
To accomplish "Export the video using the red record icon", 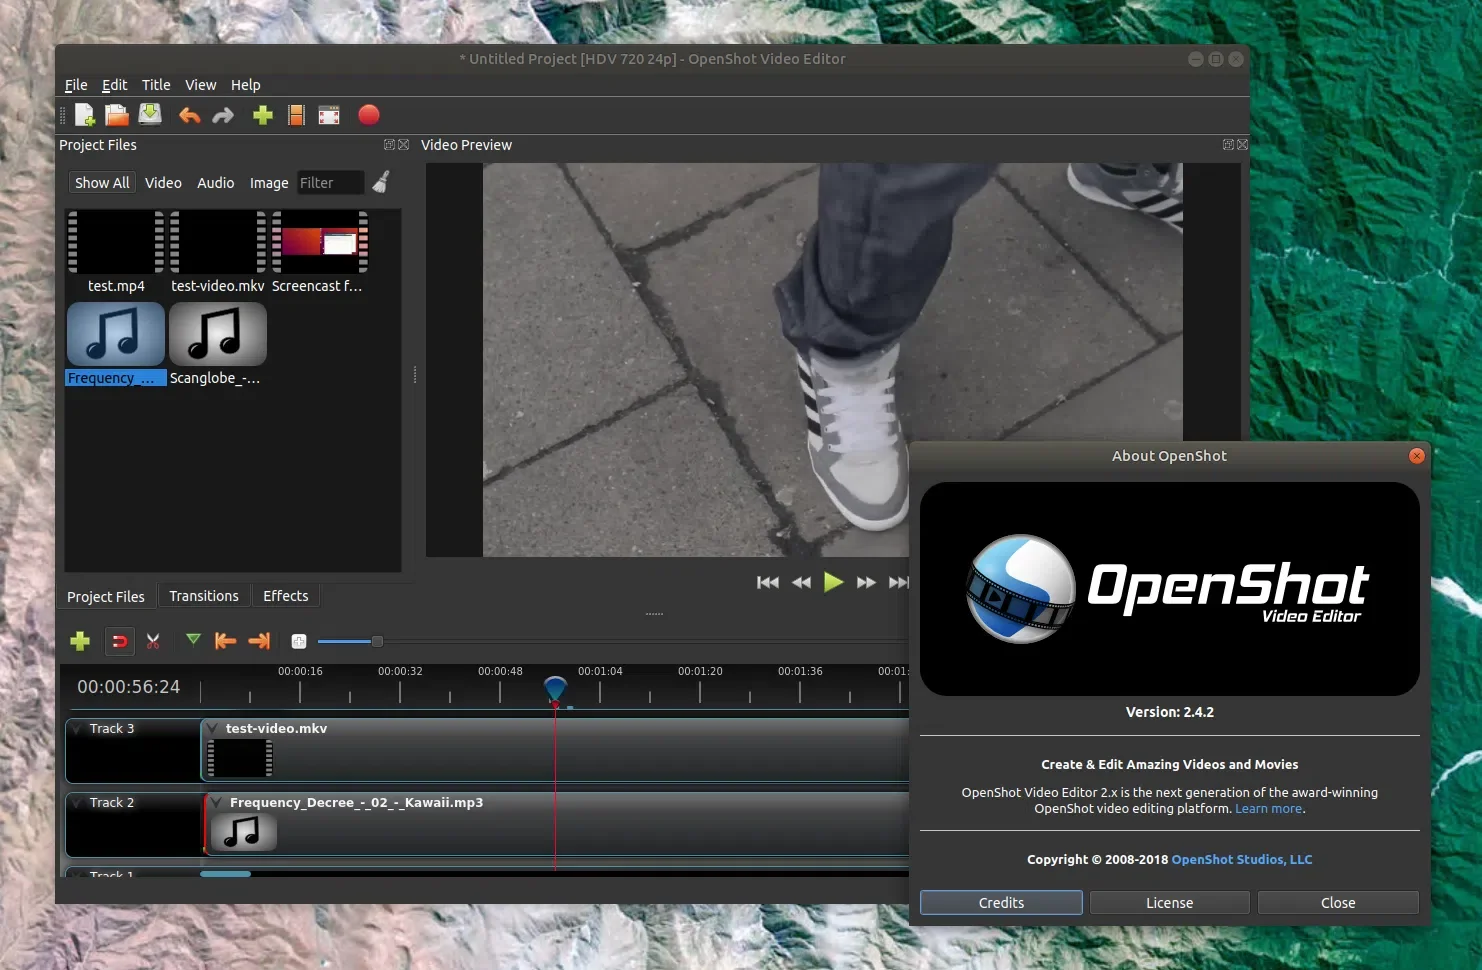I will tap(368, 115).
